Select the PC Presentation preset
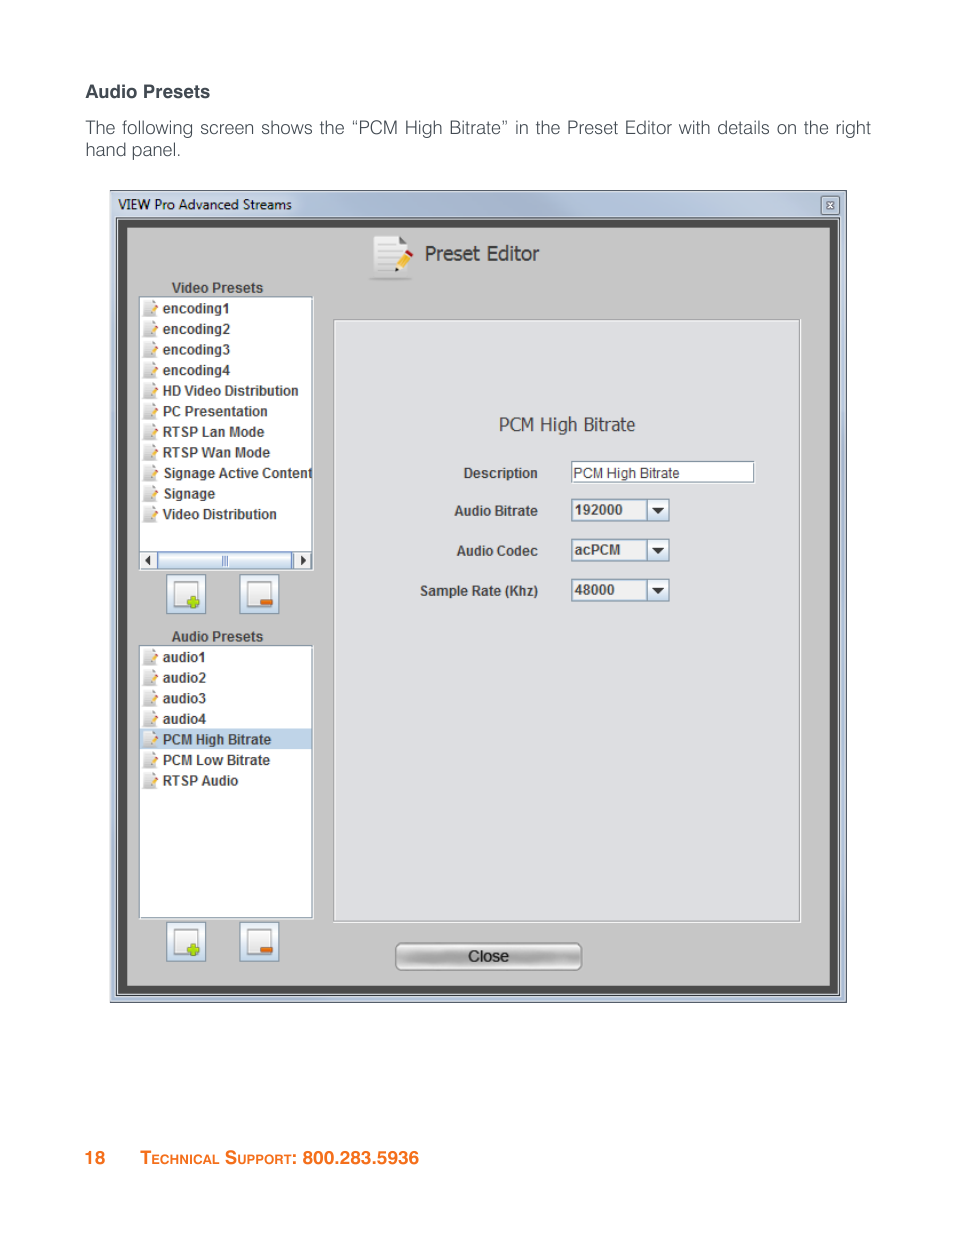Image resolution: width=954 pixels, height=1235 pixels. coord(215,411)
